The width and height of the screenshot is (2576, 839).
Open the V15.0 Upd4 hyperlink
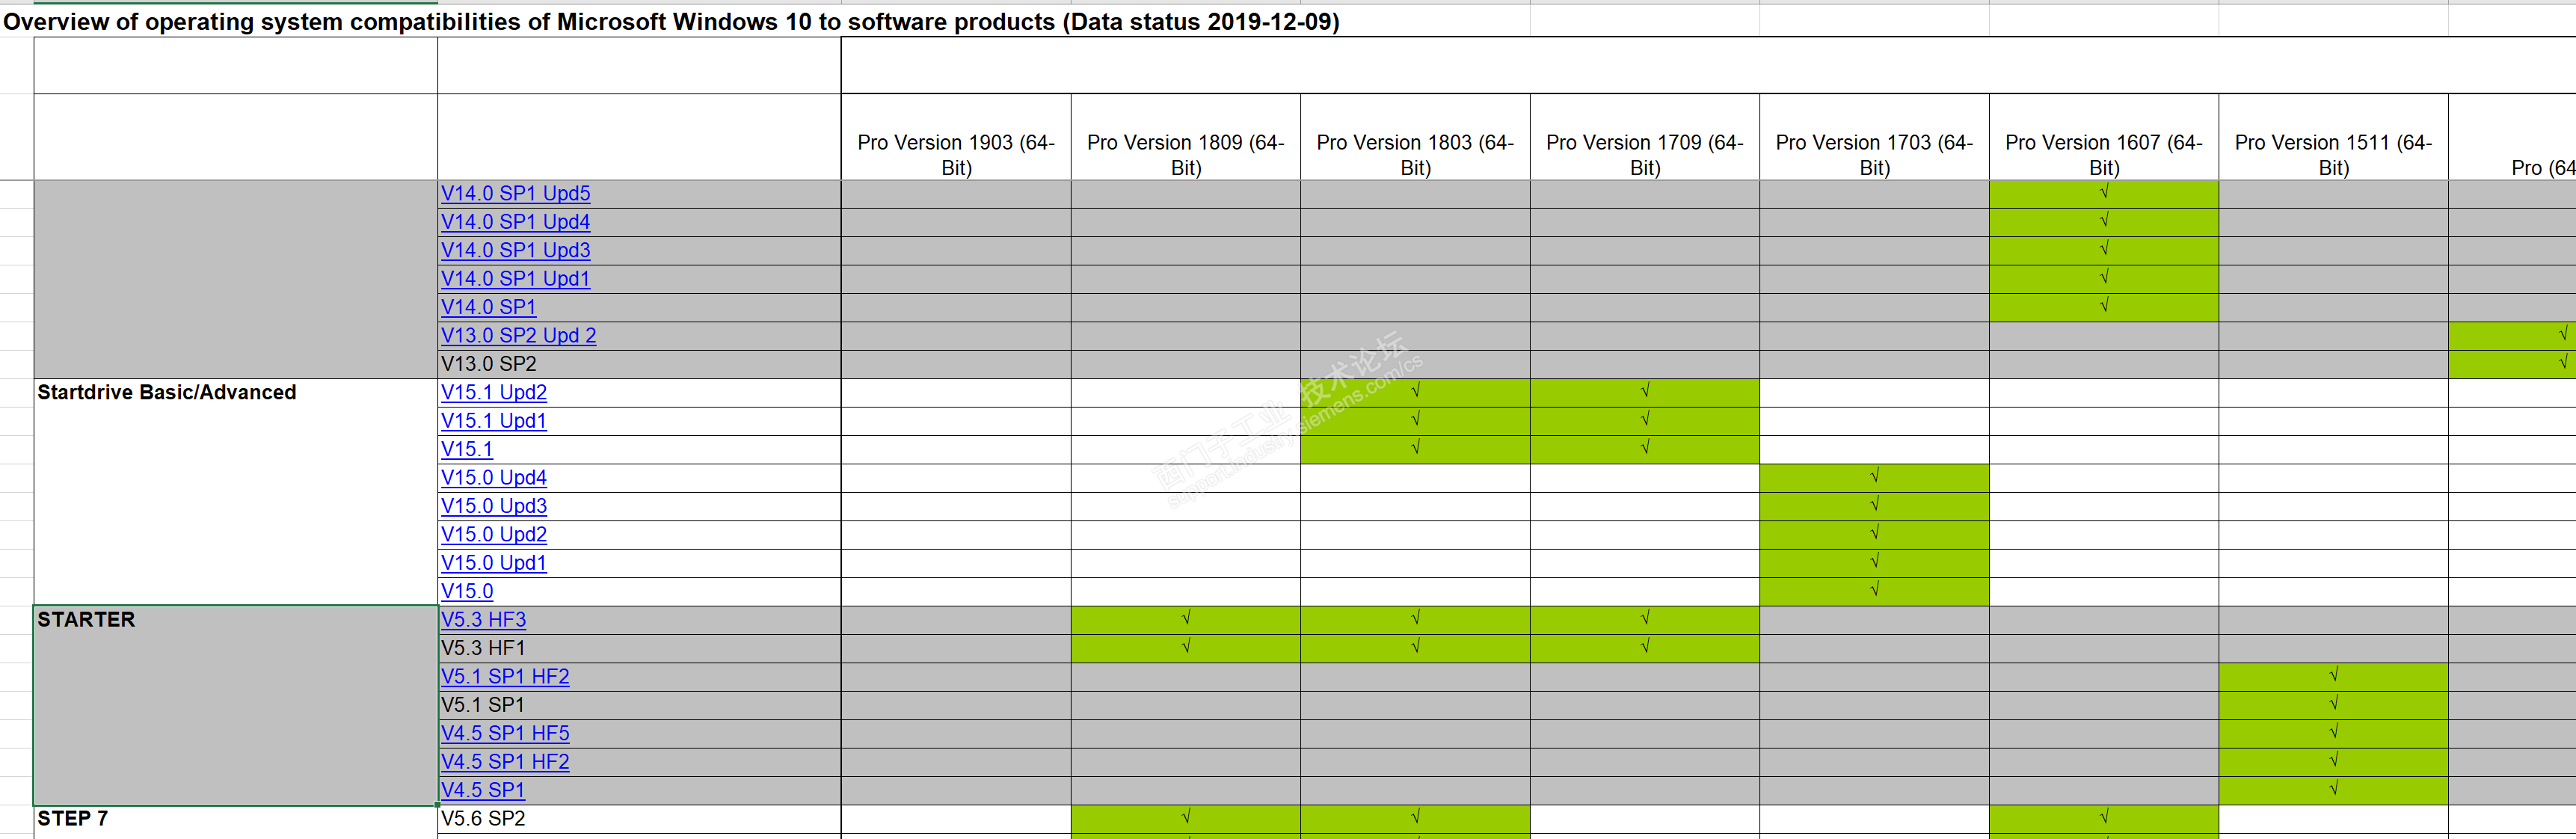(494, 478)
